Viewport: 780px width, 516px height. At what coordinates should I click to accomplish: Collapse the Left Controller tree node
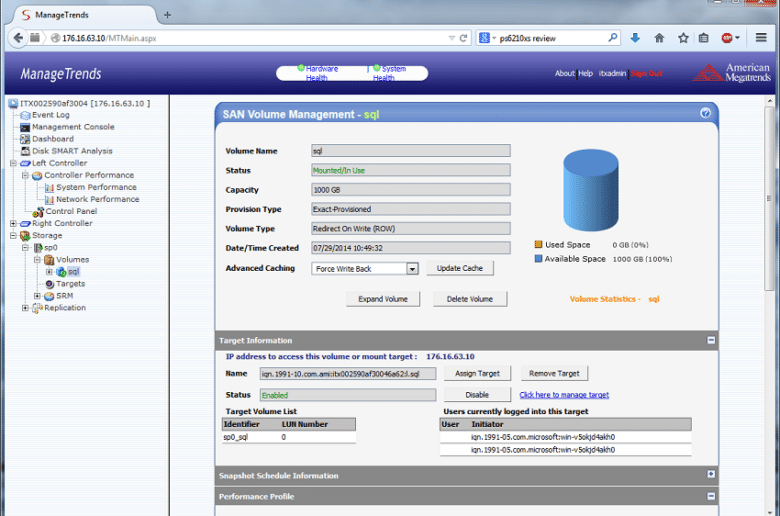point(13,163)
